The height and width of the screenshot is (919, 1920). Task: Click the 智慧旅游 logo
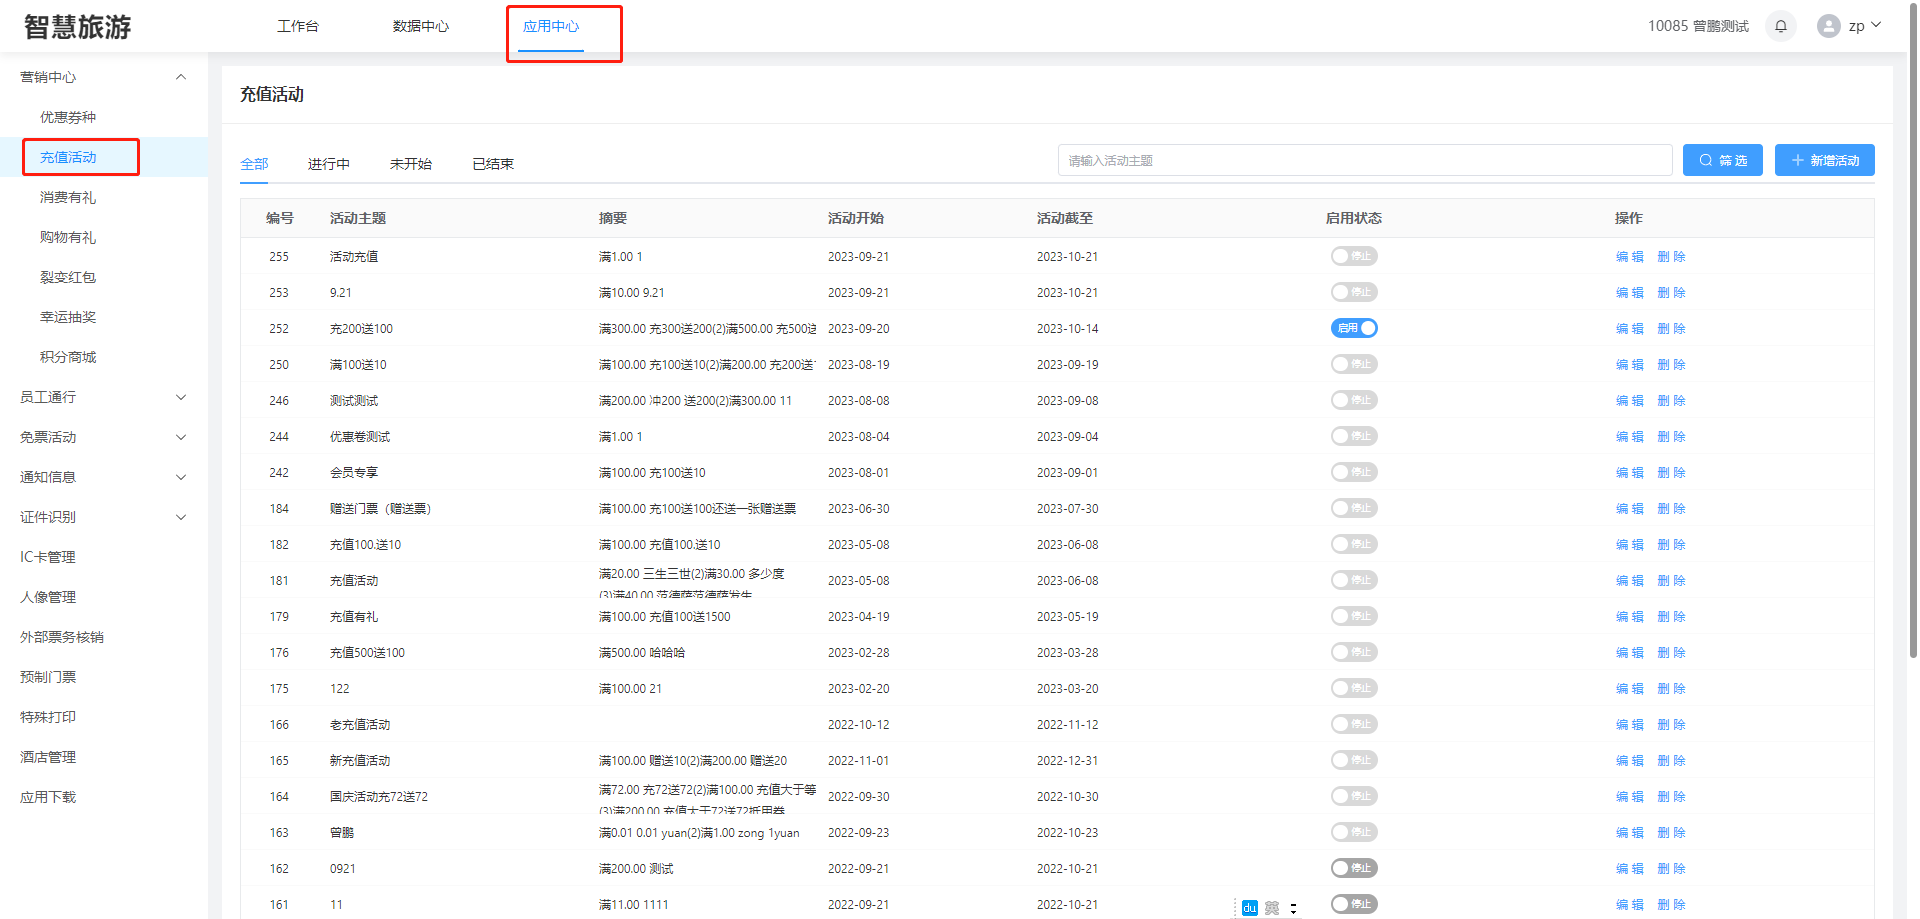[x=78, y=27]
